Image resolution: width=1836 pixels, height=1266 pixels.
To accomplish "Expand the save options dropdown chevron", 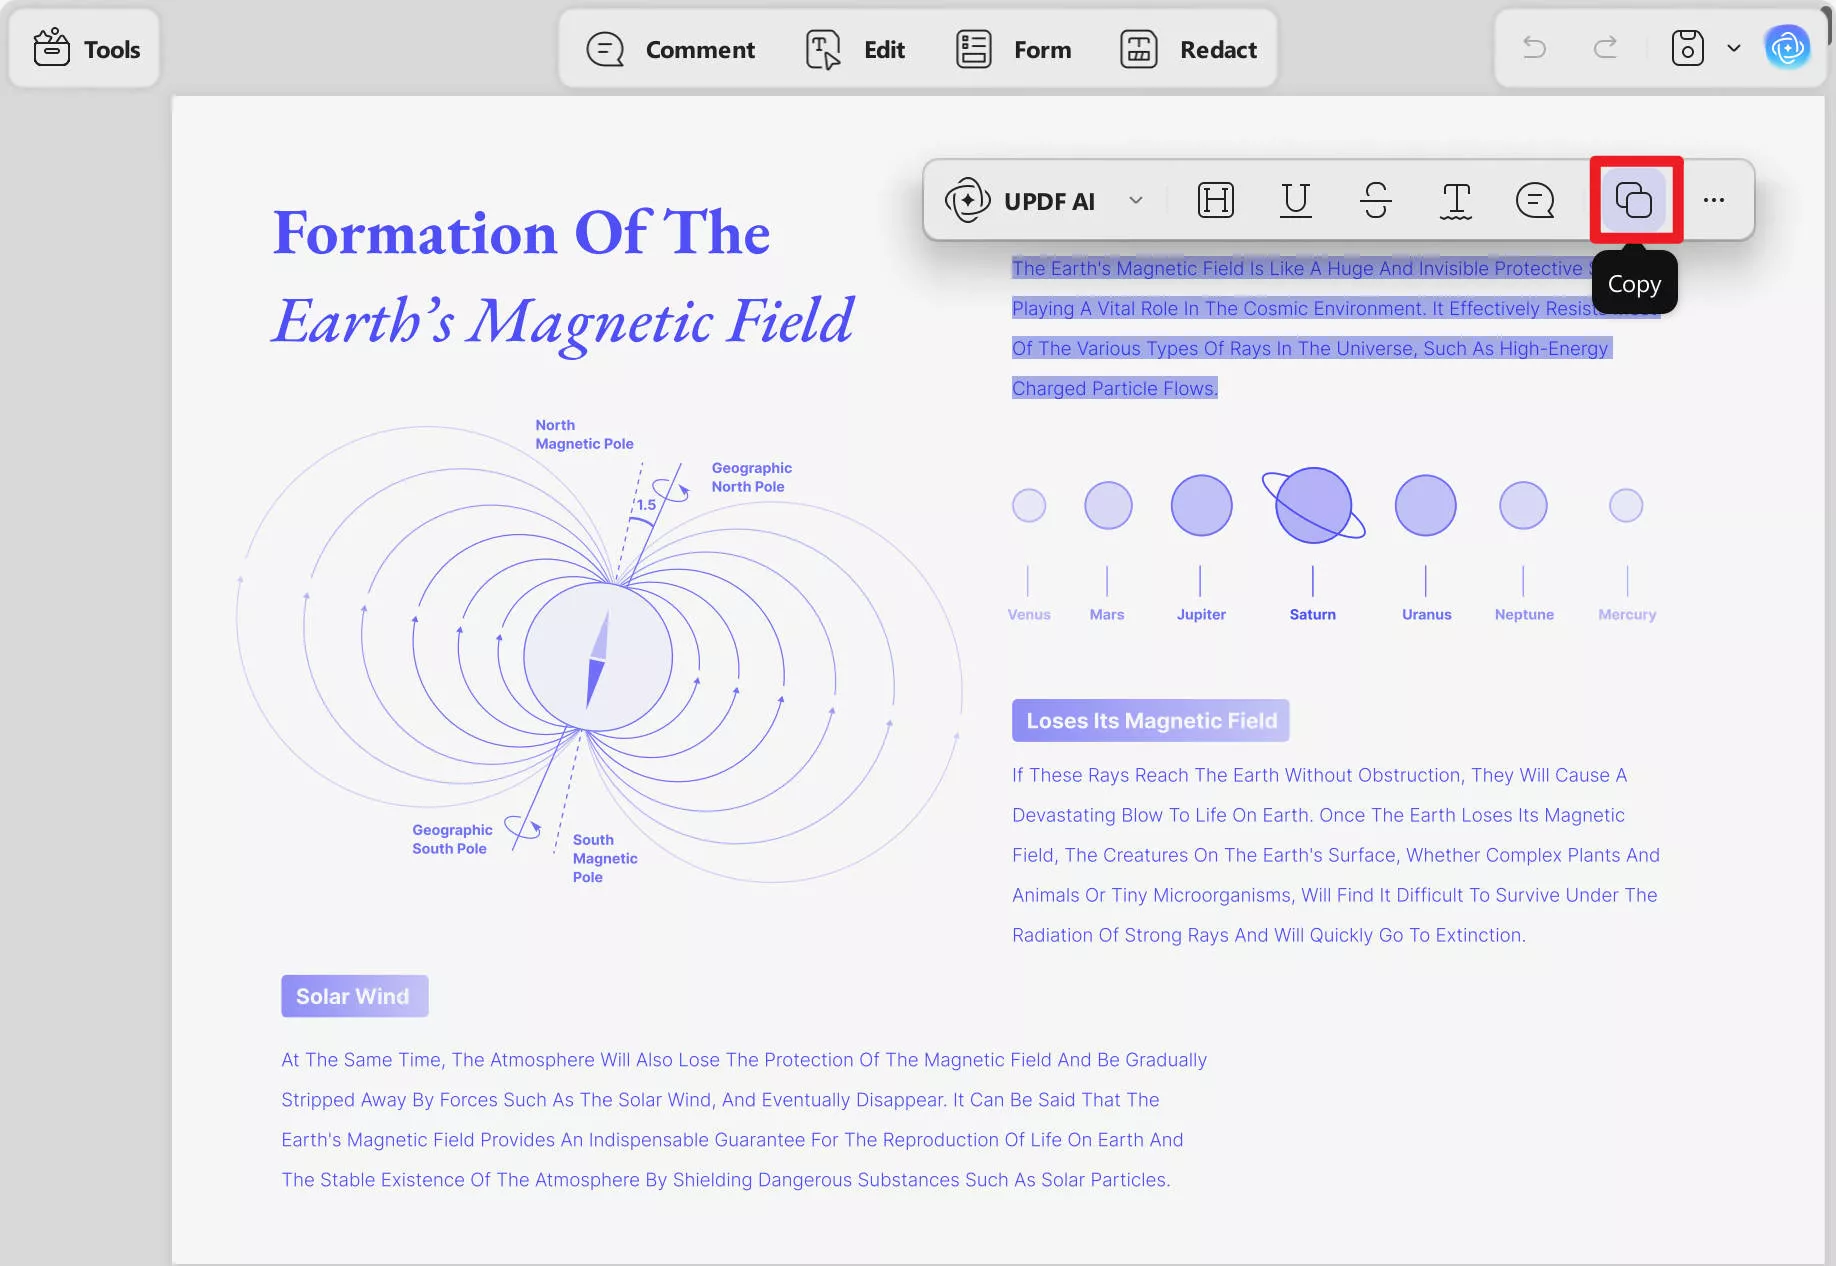I will 1734,48.
